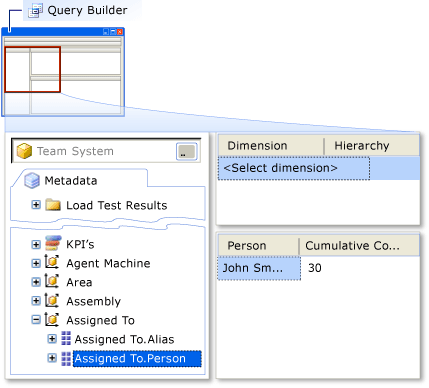Maximize the Query Builder thumbnail window

pos(113,32)
